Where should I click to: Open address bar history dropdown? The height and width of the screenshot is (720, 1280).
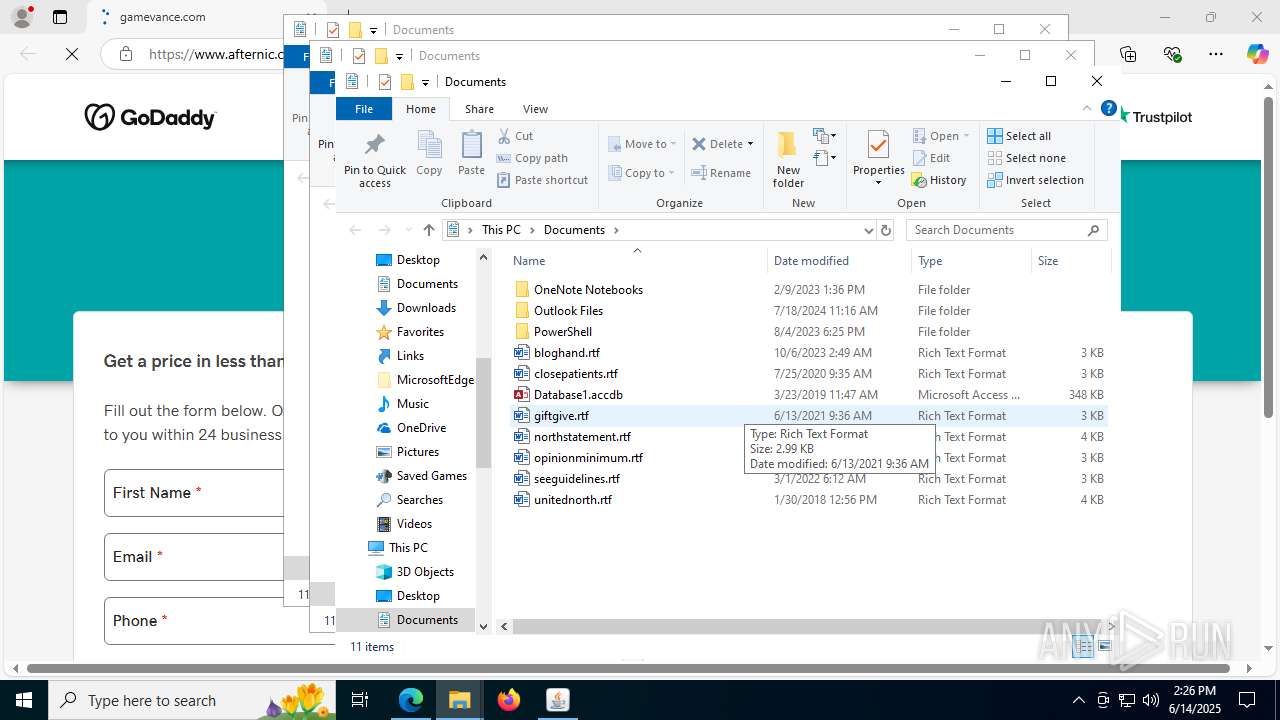[x=868, y=230]
